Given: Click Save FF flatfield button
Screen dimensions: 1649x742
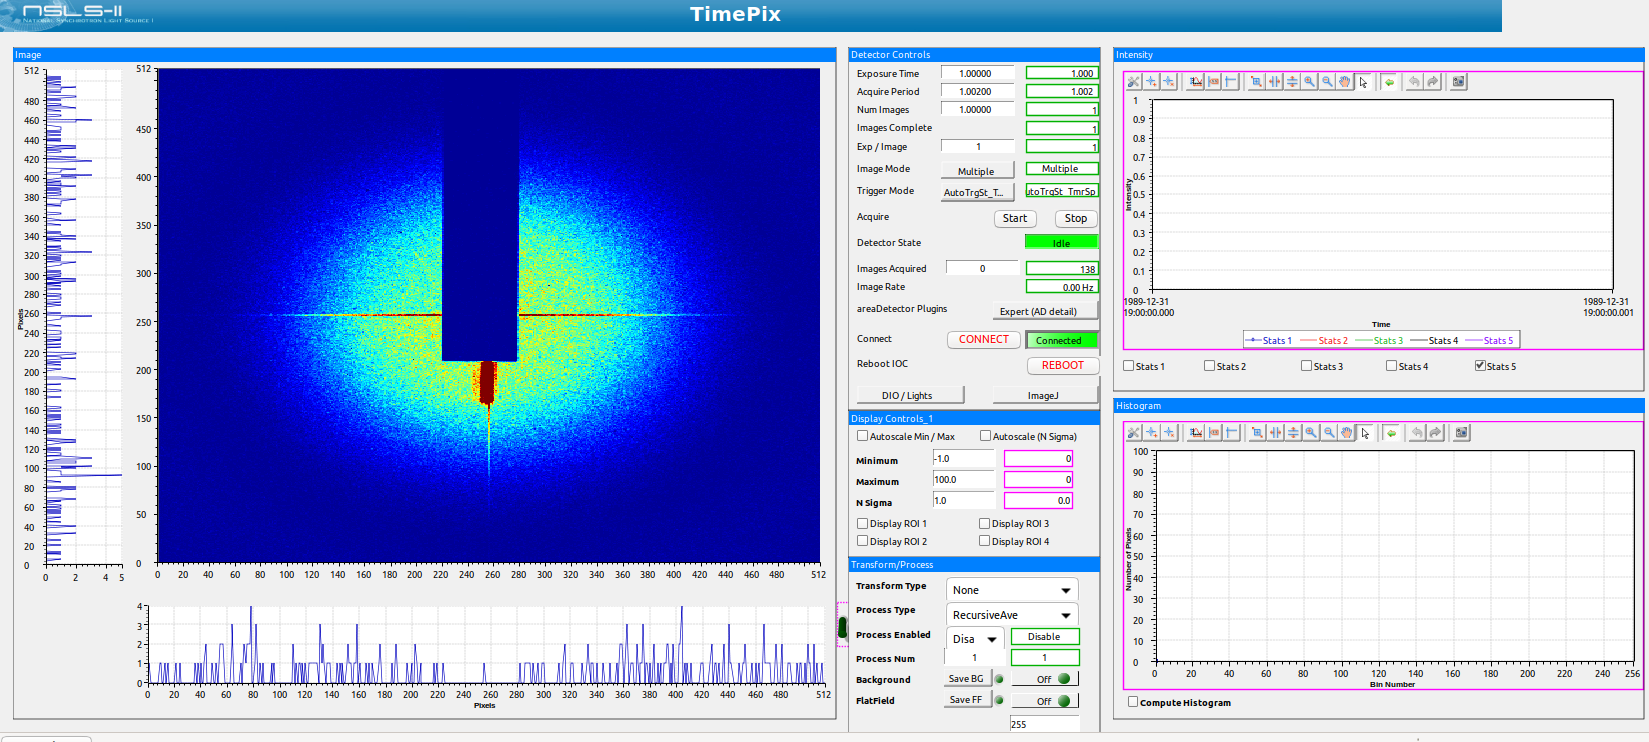Looking at the screenshot, I should coord(966,700).
